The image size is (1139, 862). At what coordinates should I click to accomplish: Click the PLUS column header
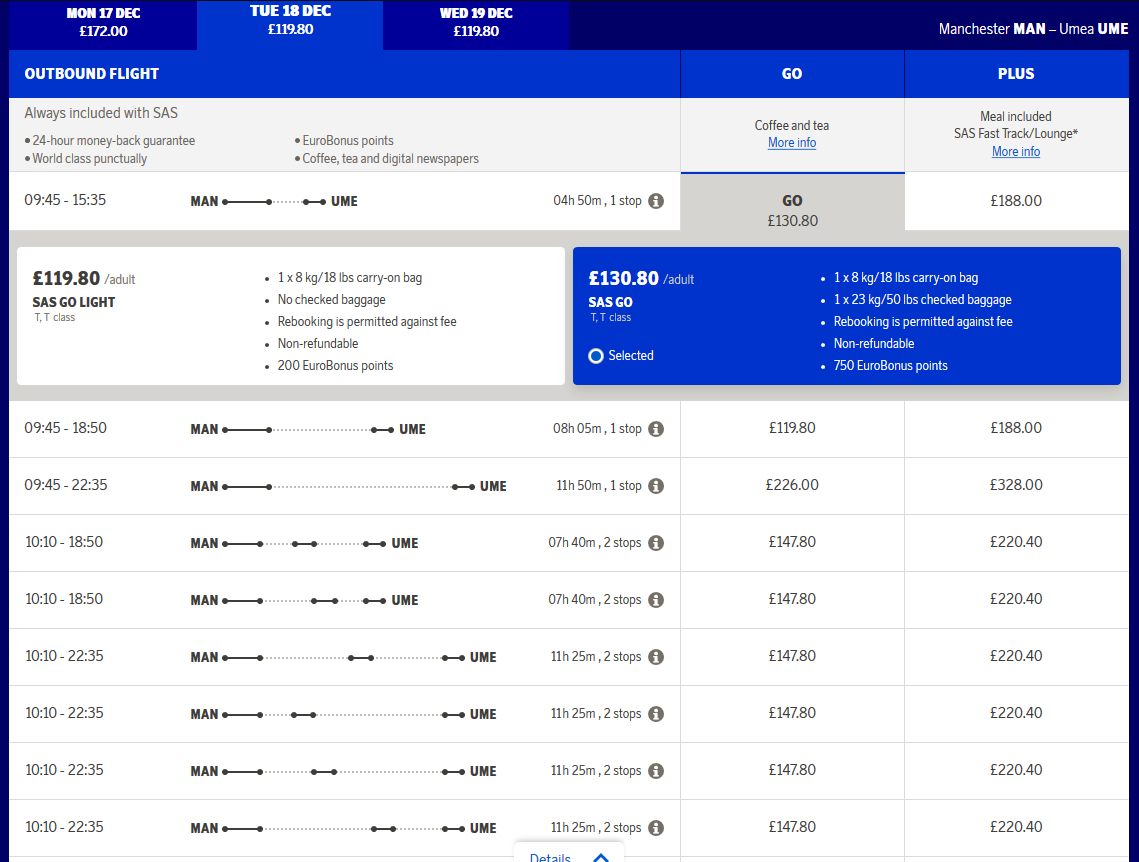[x=1016, y=73]
